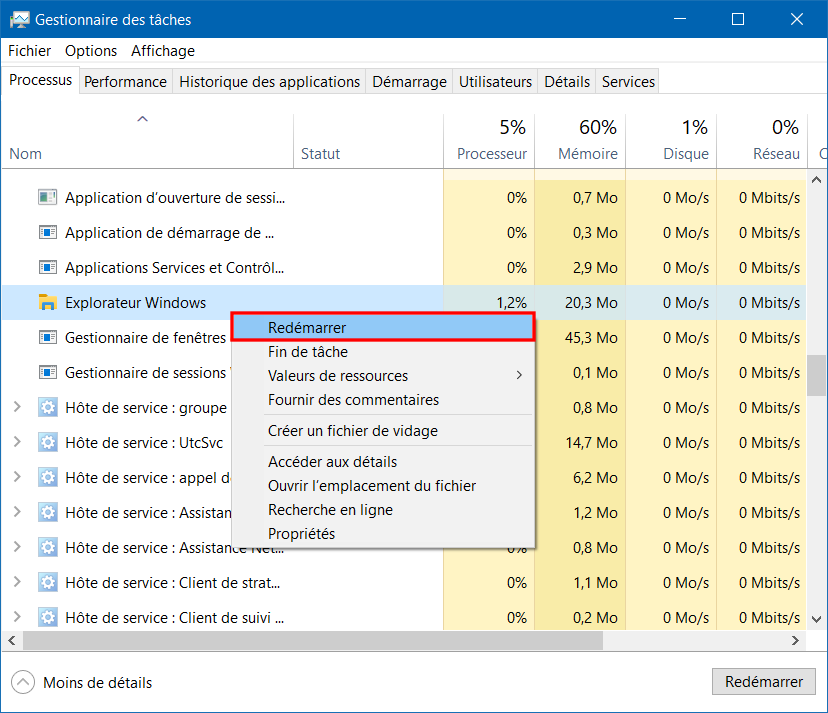The image size is (828, 713).
Task: Expand the Hôte de service : Client de strat row
Action: (x=17, y=581)
